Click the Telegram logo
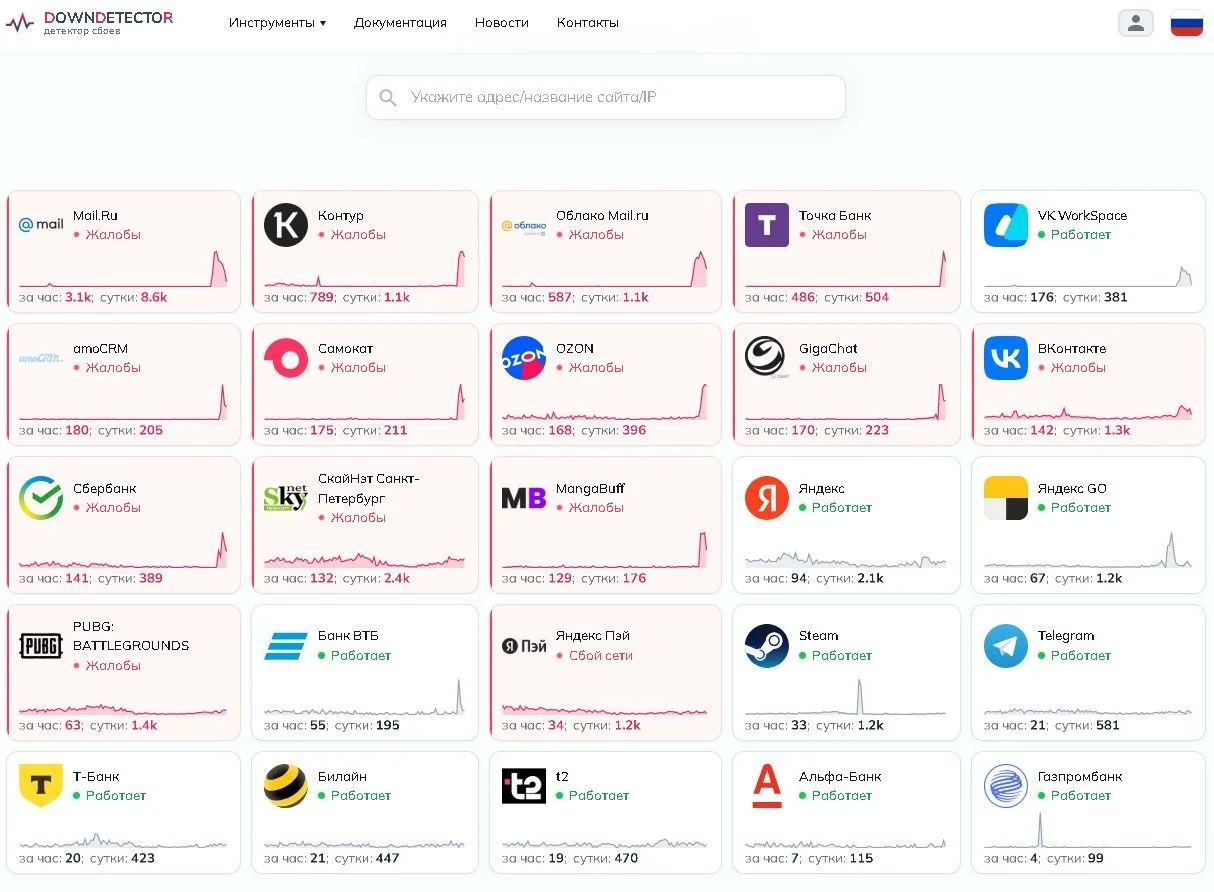Screen dimensions: 1214x892 (x=1006, y=646)
